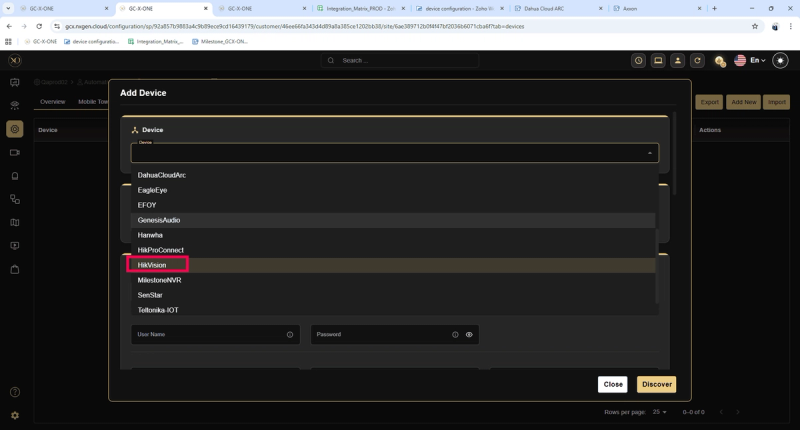Bookmark this page with star icon
Image resolution: width=800 pixels, height=430 pixels.
755,26
